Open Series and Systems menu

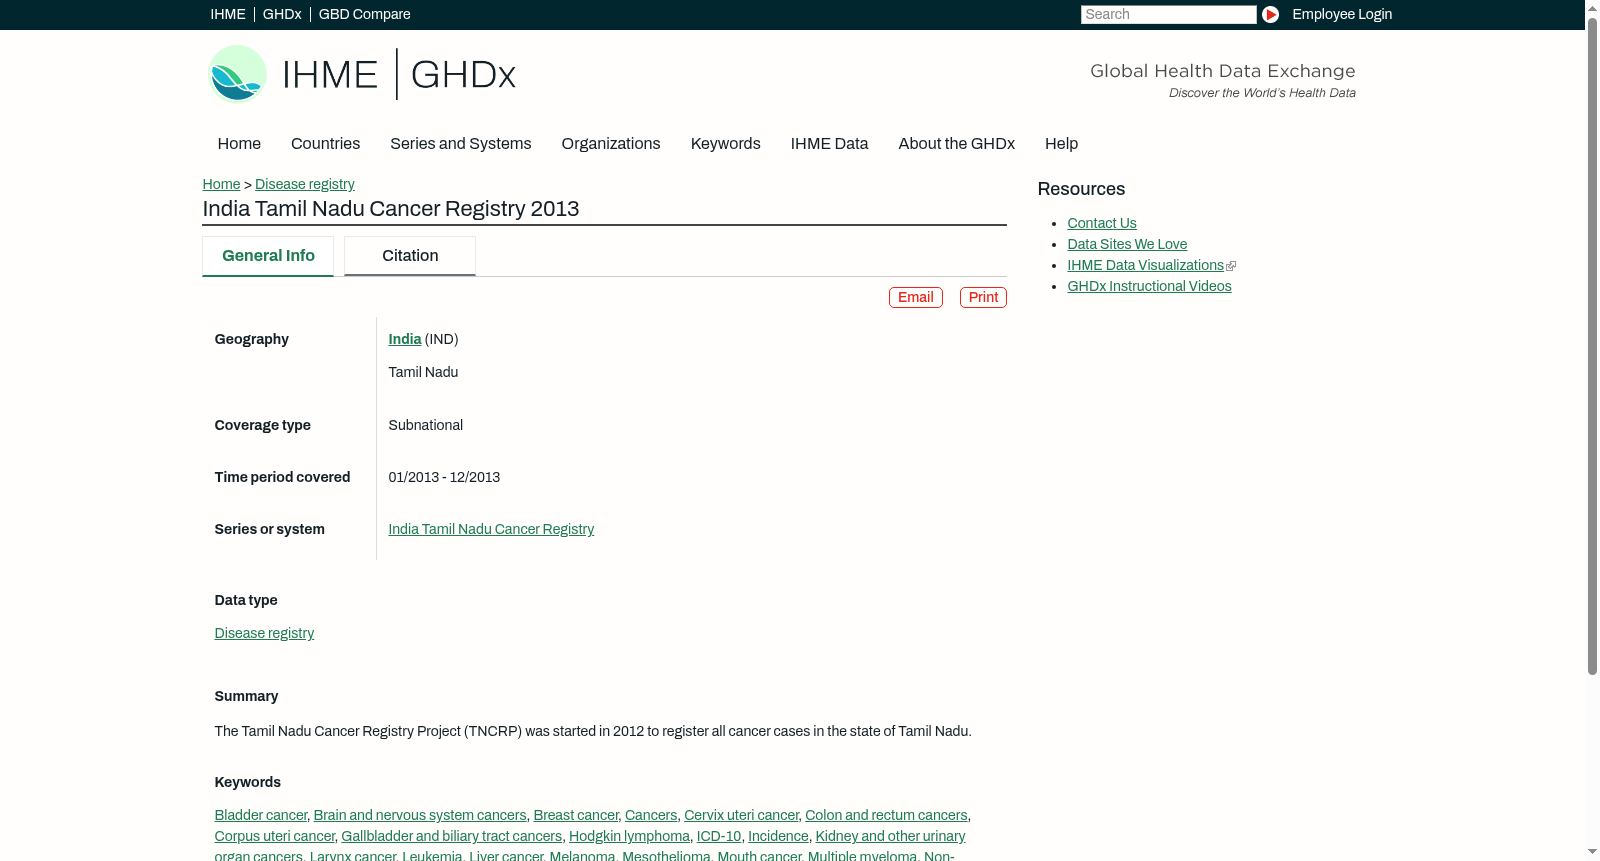(460, 144)
